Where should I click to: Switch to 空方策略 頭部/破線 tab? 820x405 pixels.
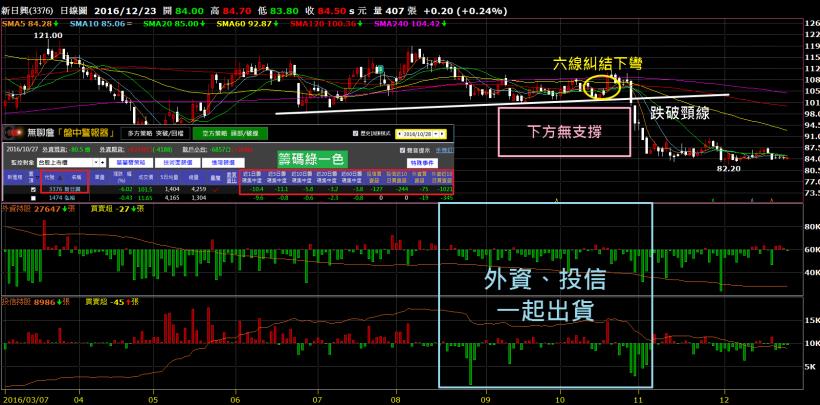[230, 133]
